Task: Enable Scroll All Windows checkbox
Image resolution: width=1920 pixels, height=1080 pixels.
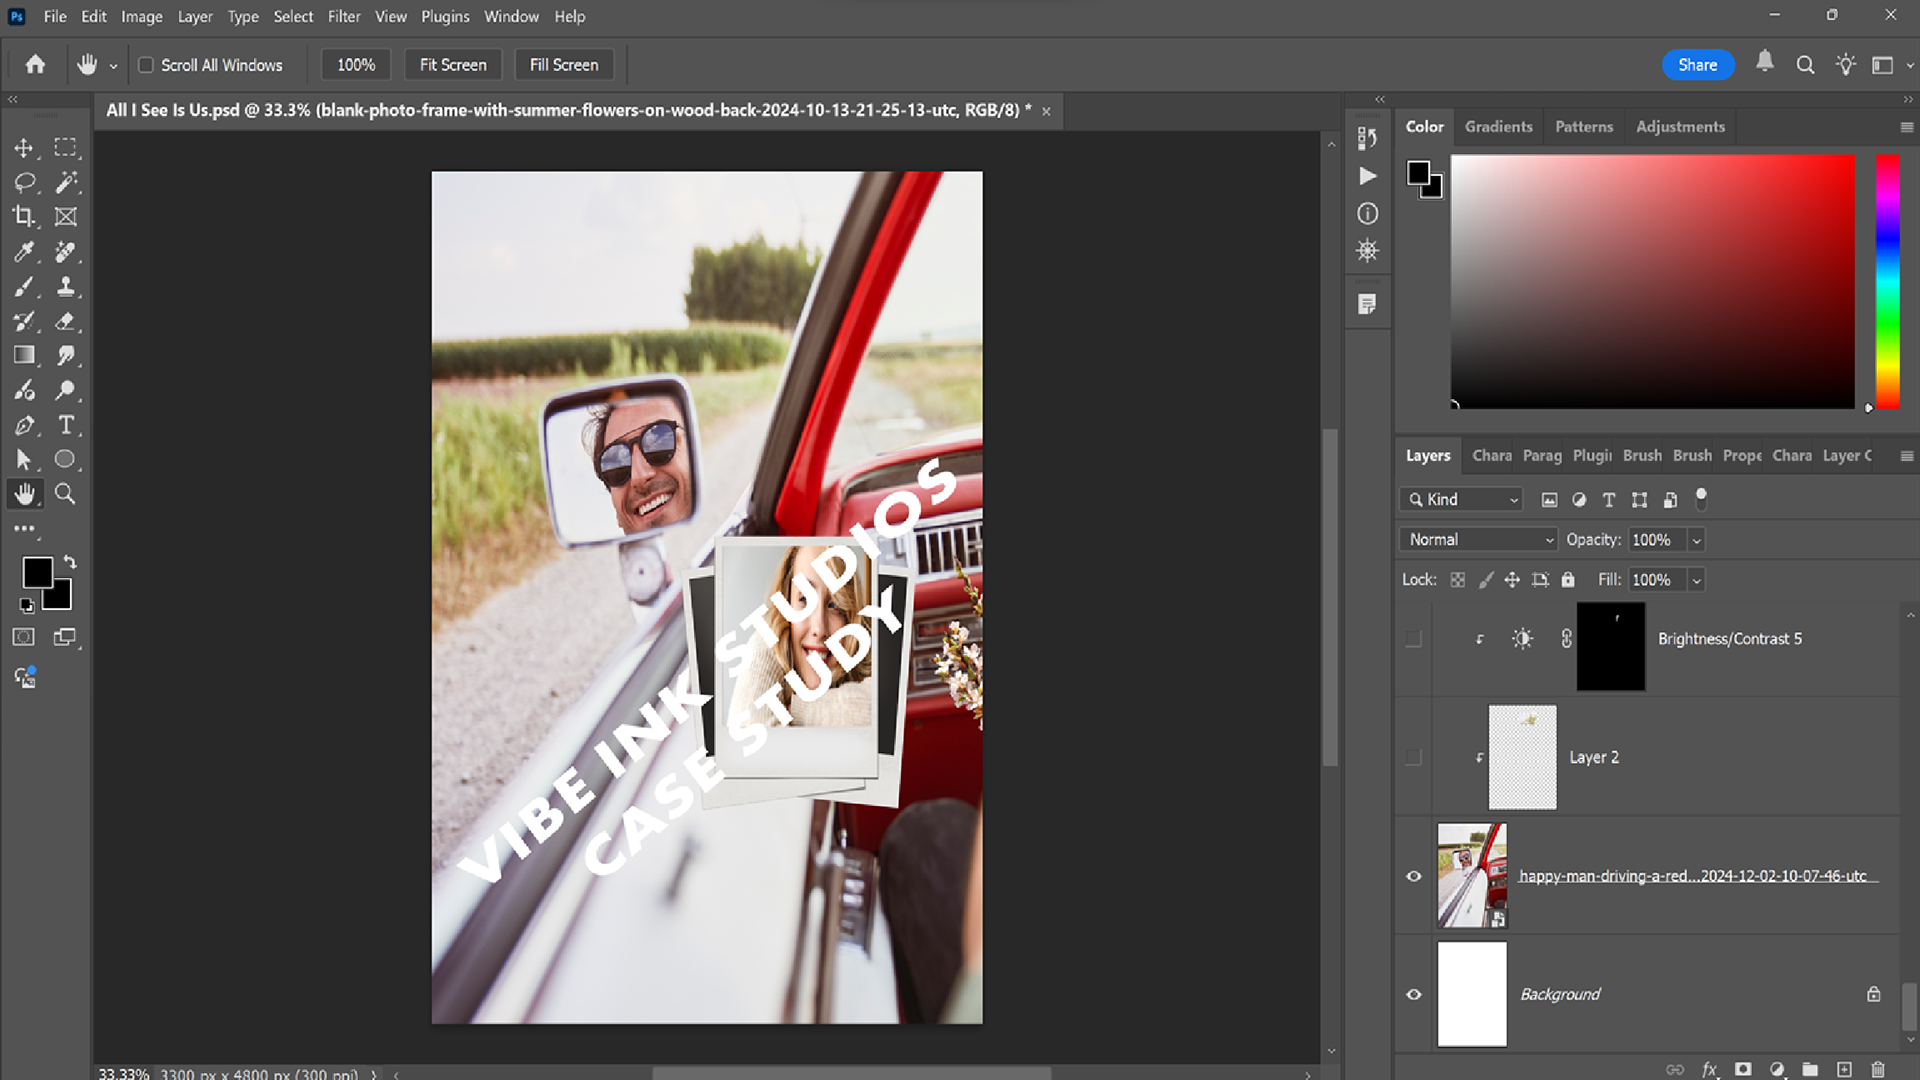Action: tap(146, 65)
